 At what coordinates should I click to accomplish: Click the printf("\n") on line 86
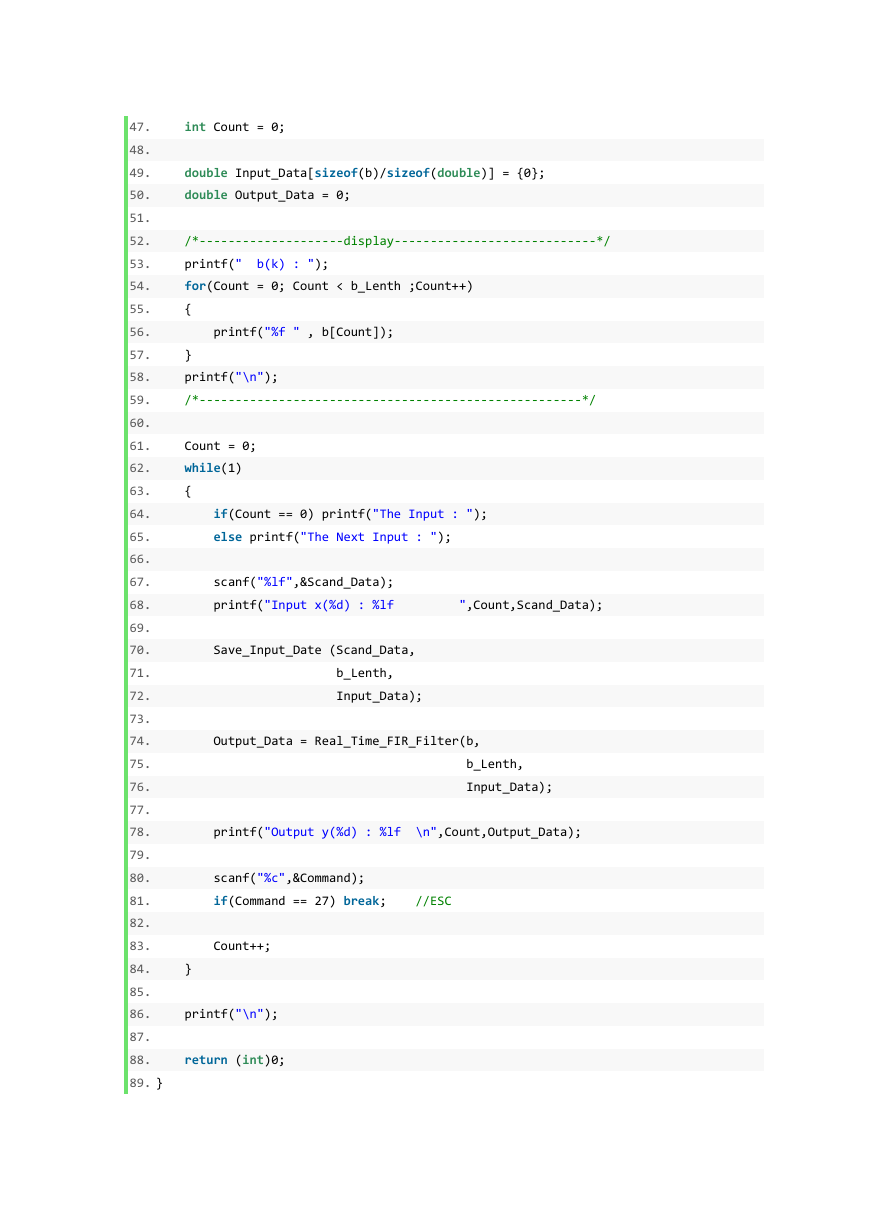(231, 1014)
